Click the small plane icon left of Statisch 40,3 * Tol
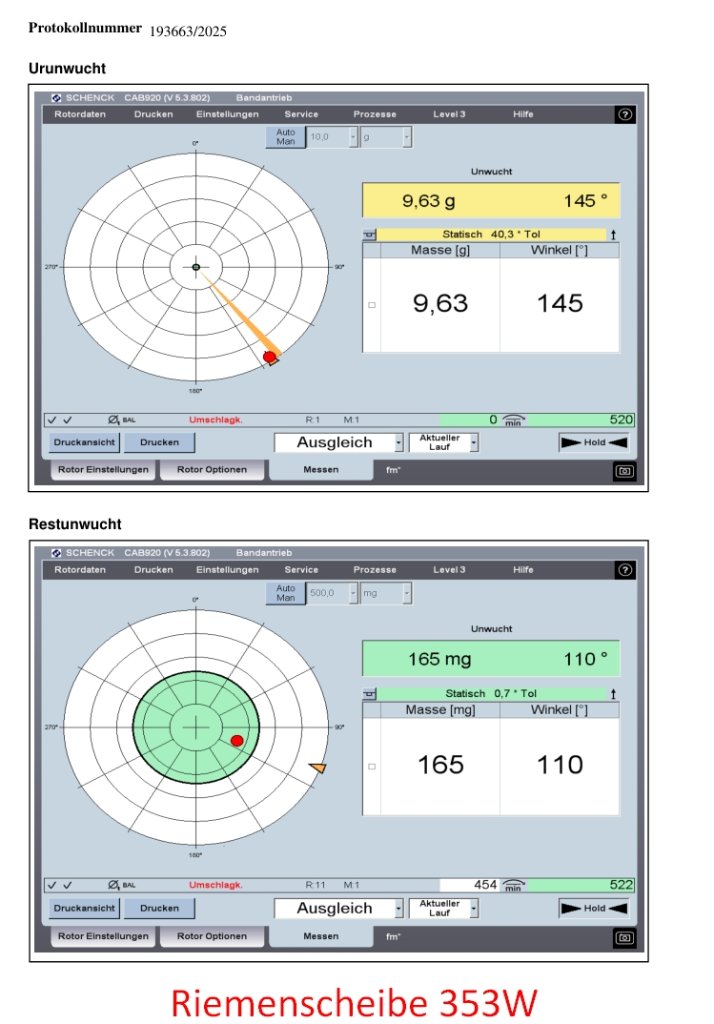This screenshot has height=1024, width=714. point(370,235)
